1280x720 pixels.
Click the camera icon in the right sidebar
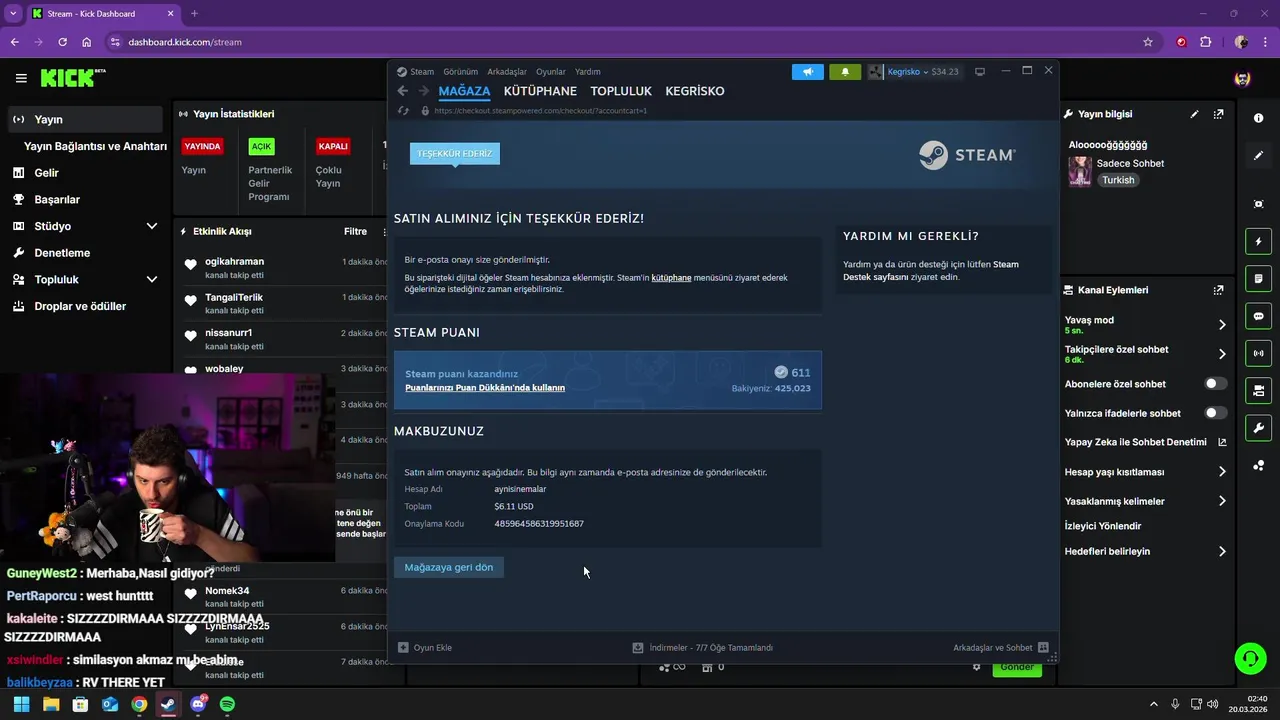(x=1258, y=390)
